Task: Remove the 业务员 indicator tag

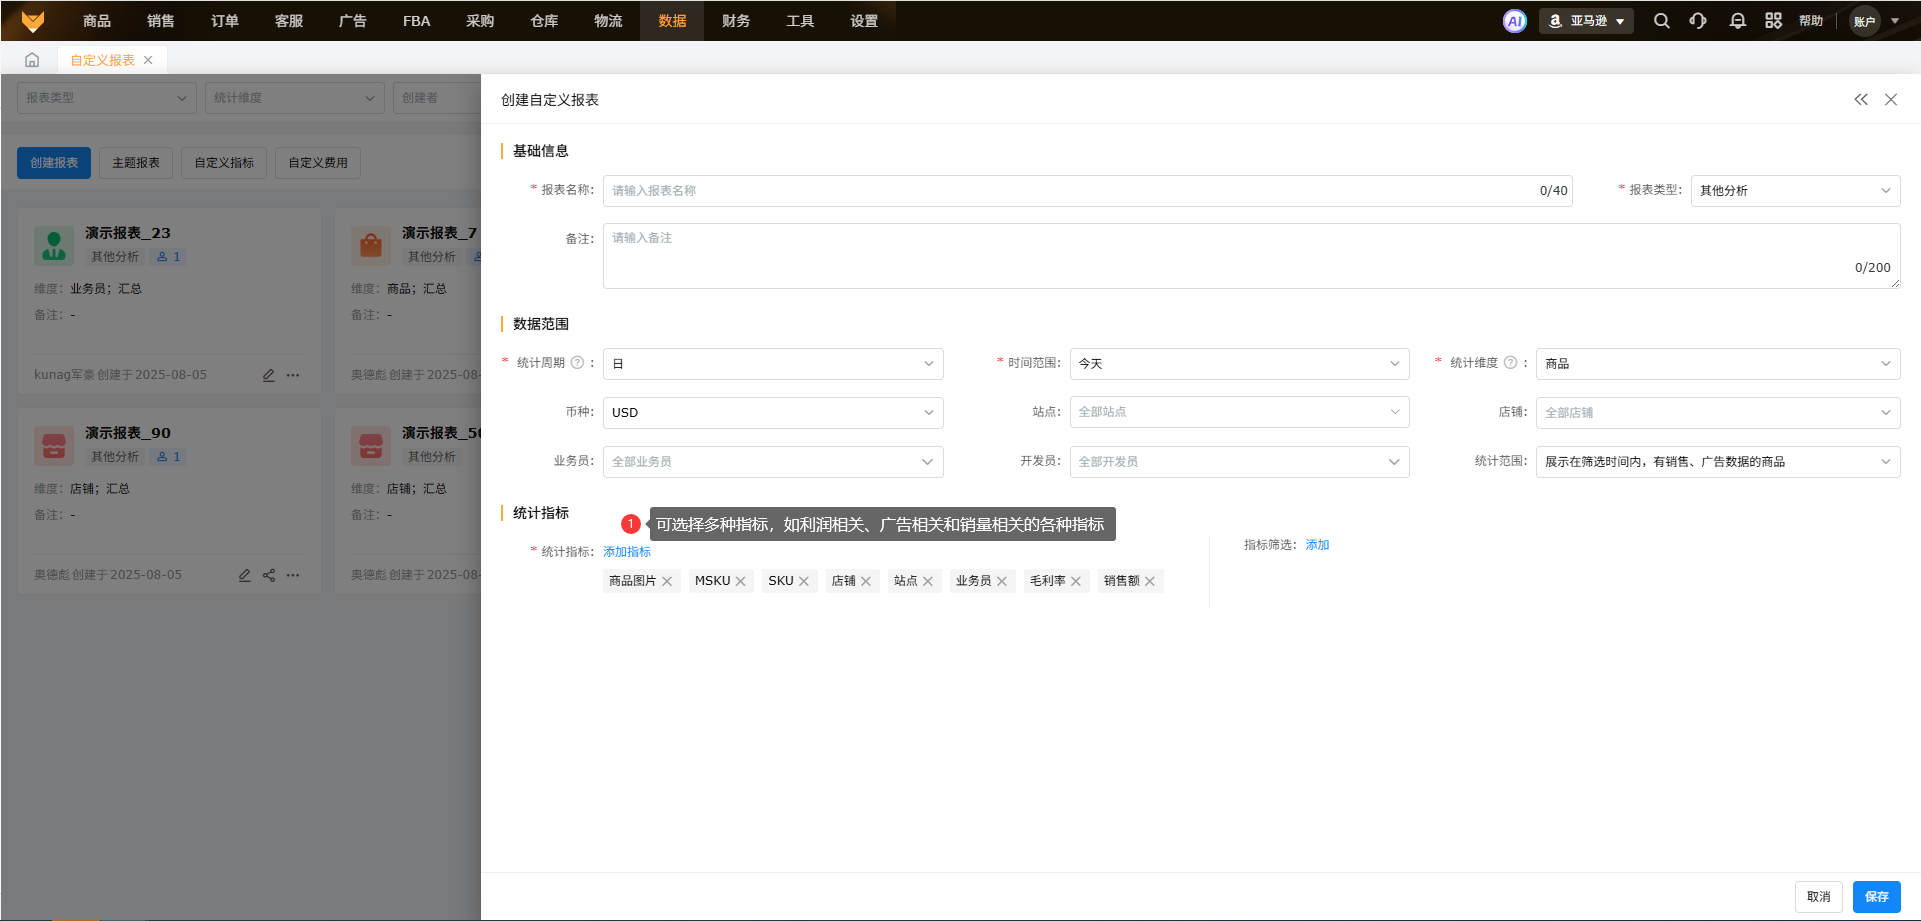Action: [1002, 581]
